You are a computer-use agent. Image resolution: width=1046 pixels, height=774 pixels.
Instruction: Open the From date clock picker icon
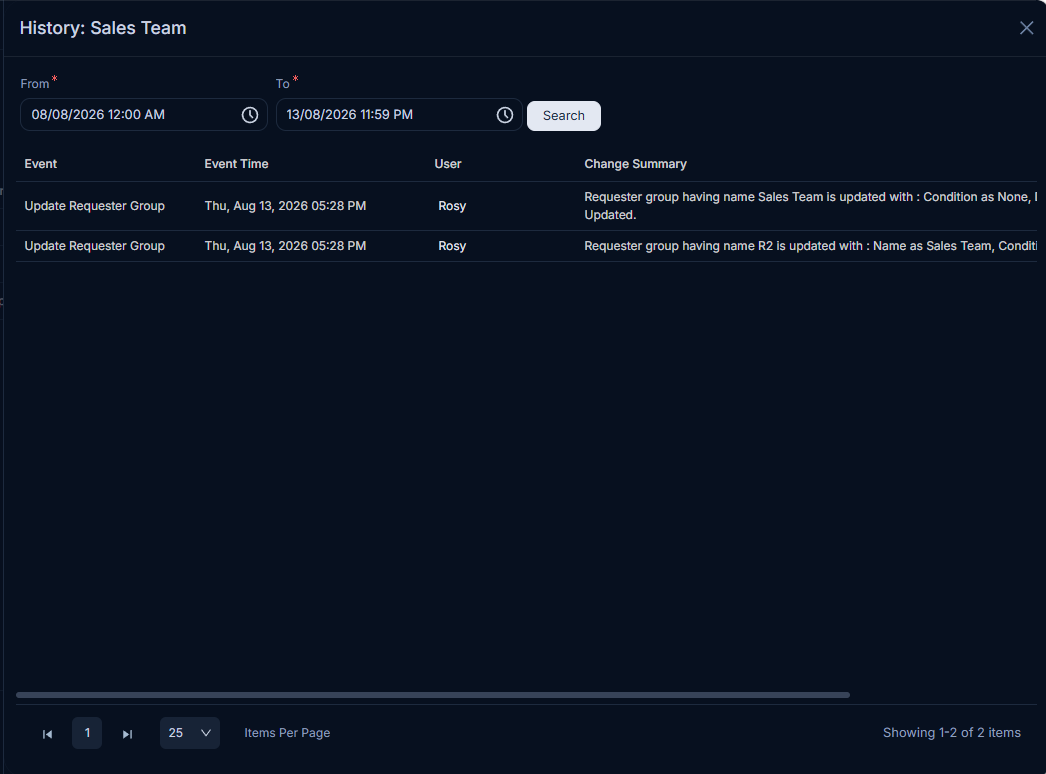pos(249,115)
